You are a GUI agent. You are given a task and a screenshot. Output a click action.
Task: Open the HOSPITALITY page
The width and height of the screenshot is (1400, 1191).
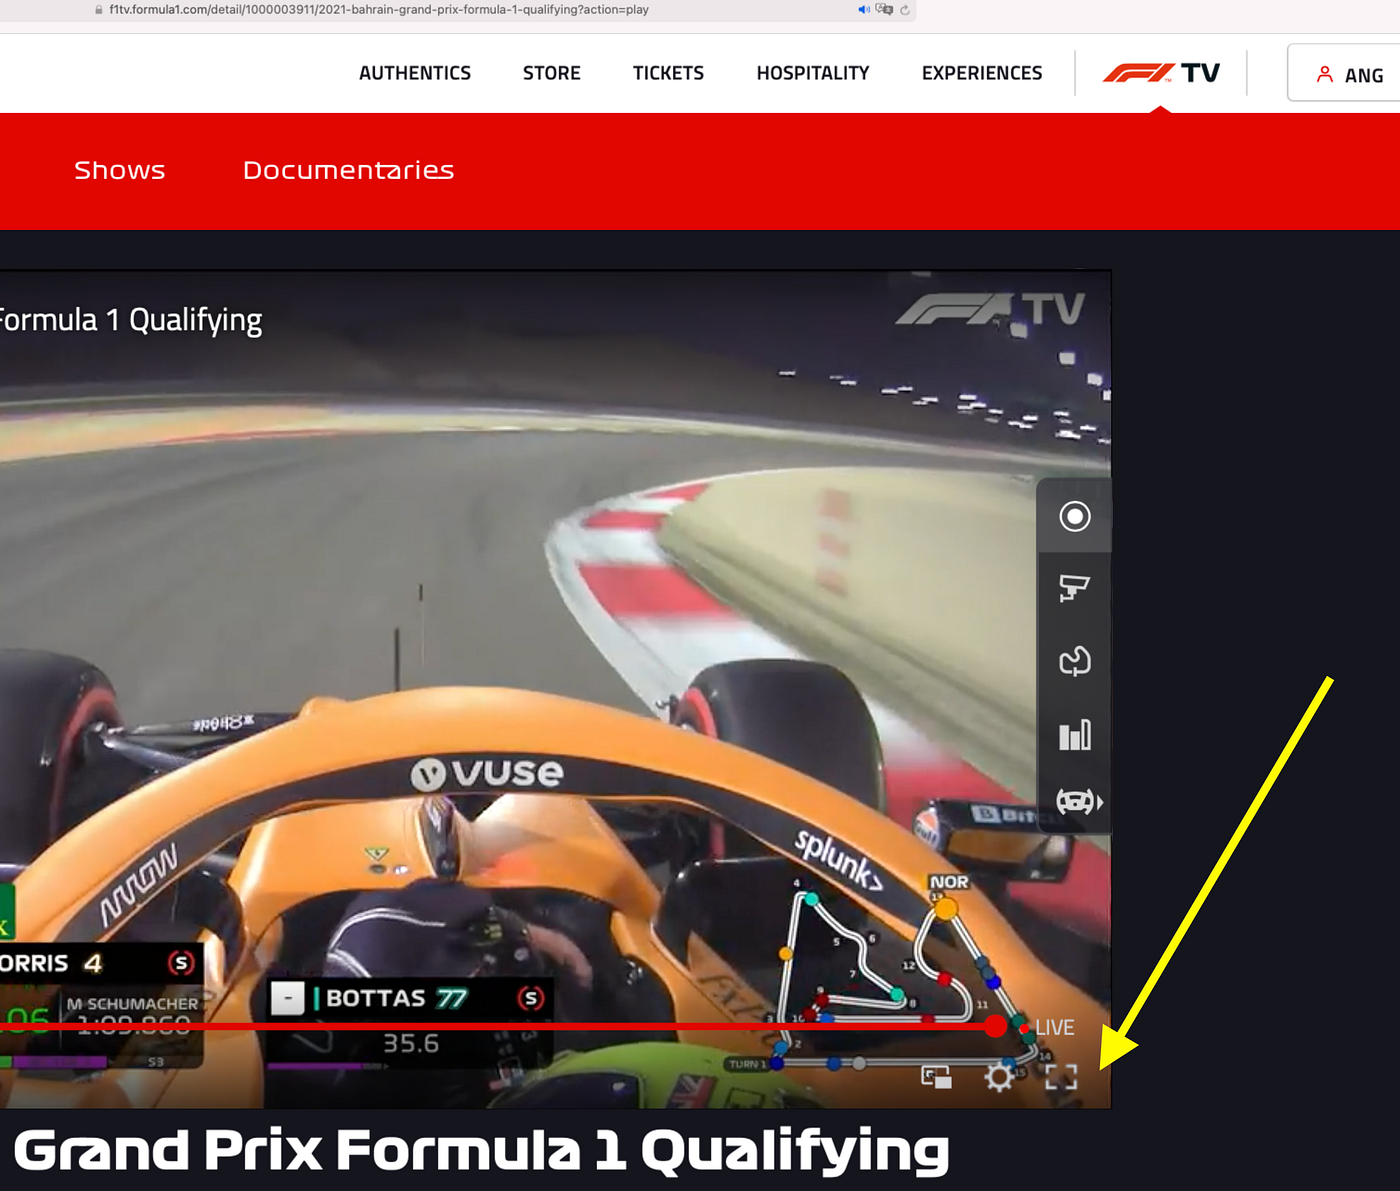(812, 72)
